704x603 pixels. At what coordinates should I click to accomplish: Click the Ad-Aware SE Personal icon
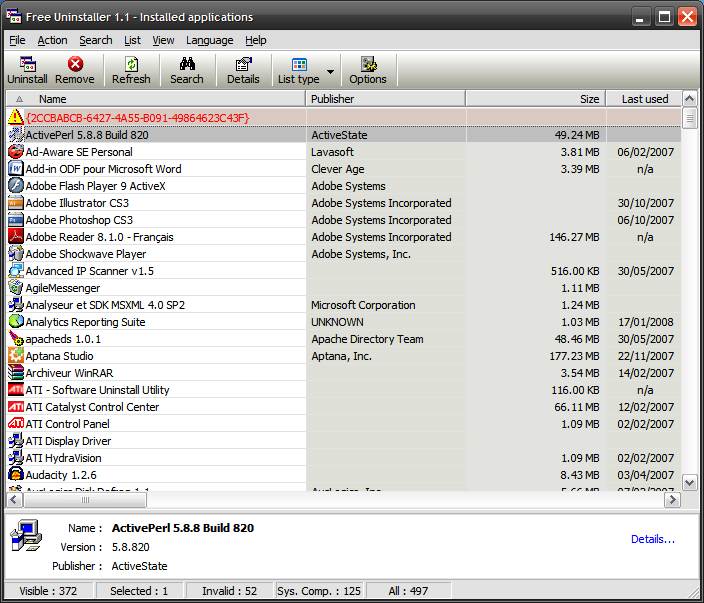(x=16, y=151)
